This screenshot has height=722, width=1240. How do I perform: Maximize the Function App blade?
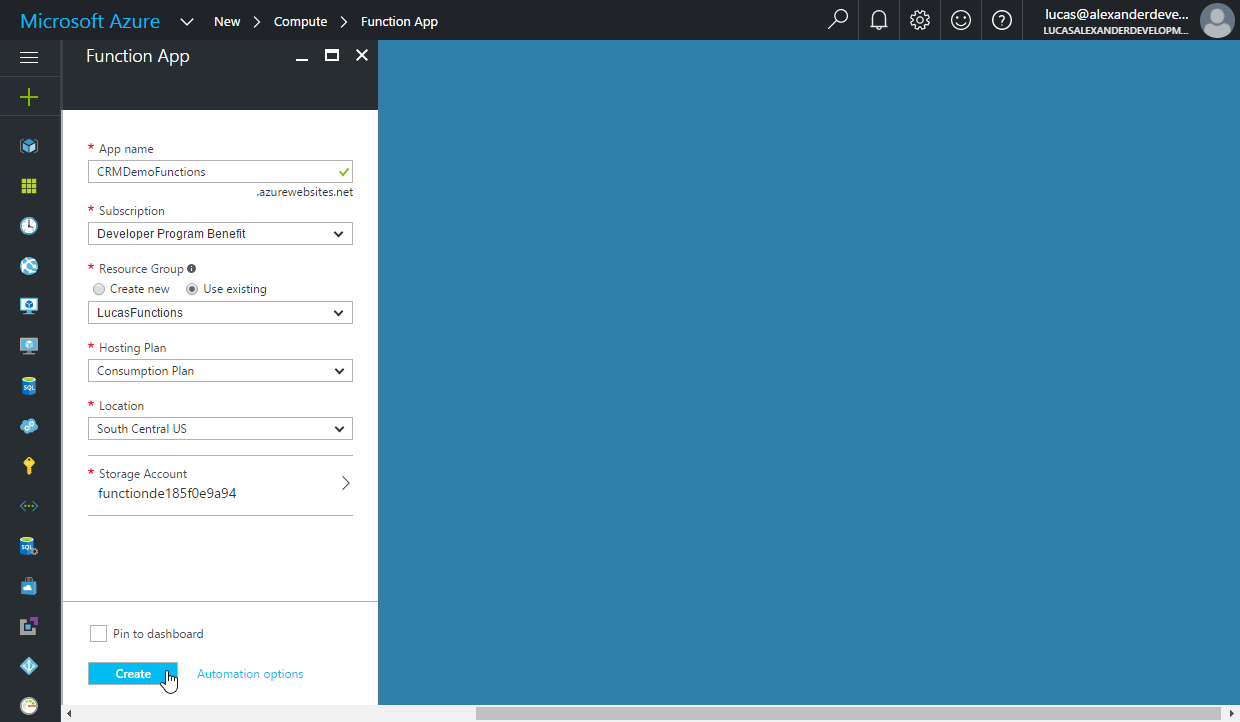(332, 56)
